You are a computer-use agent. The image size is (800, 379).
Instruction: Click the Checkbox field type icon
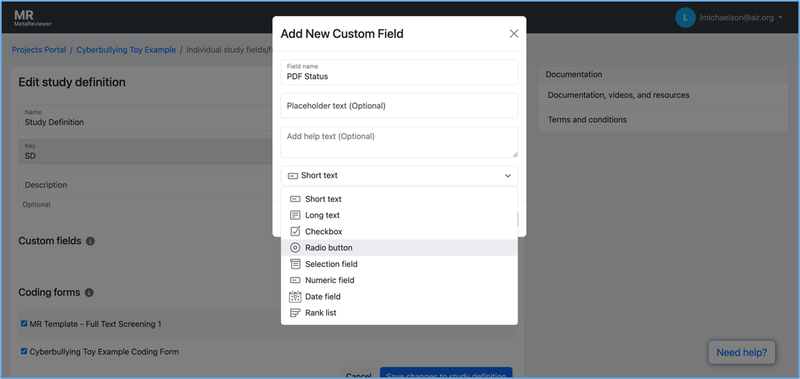pyautogui.click(x=295, y=232)
